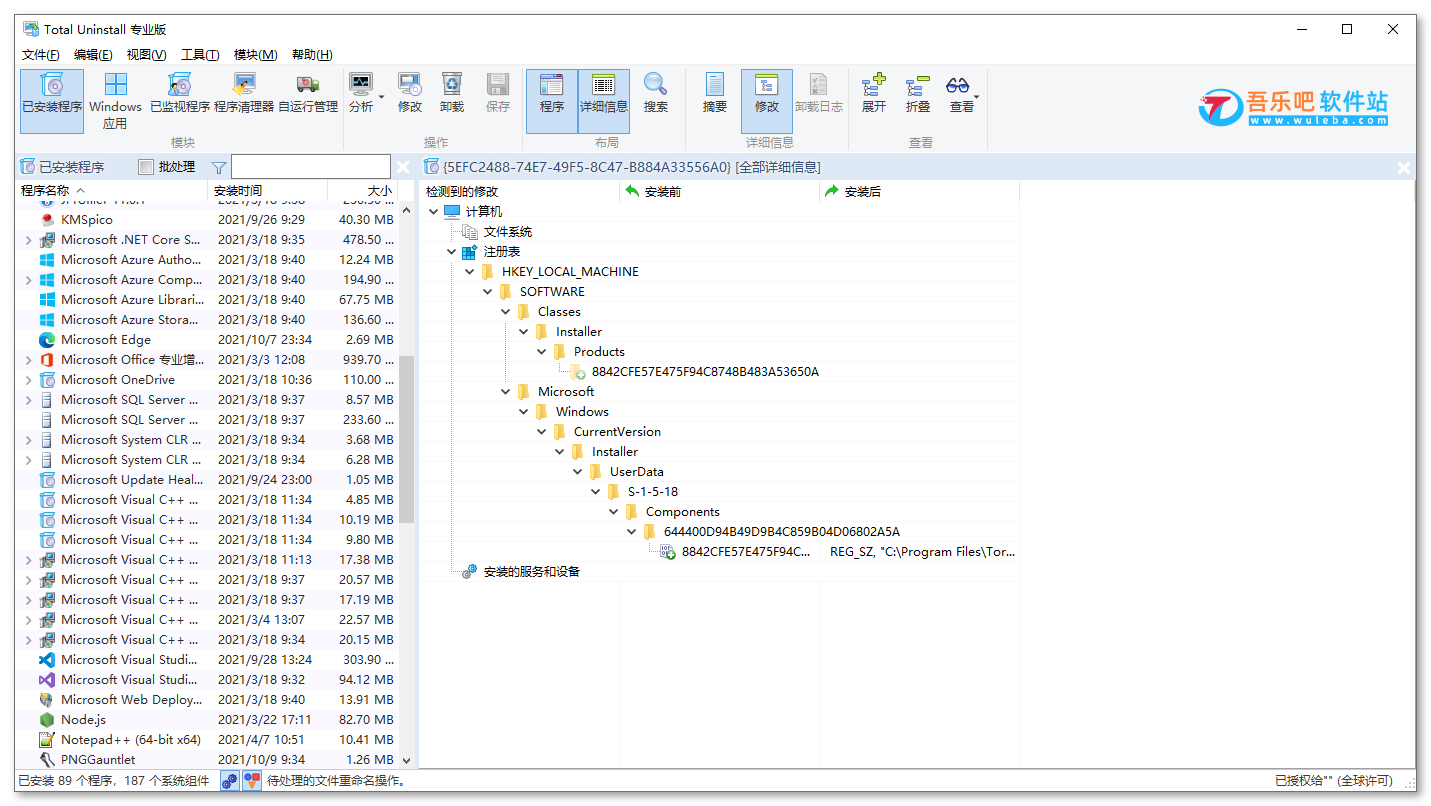
Task: Click the program list scrollbar up arrow
Action: point(406,211)
